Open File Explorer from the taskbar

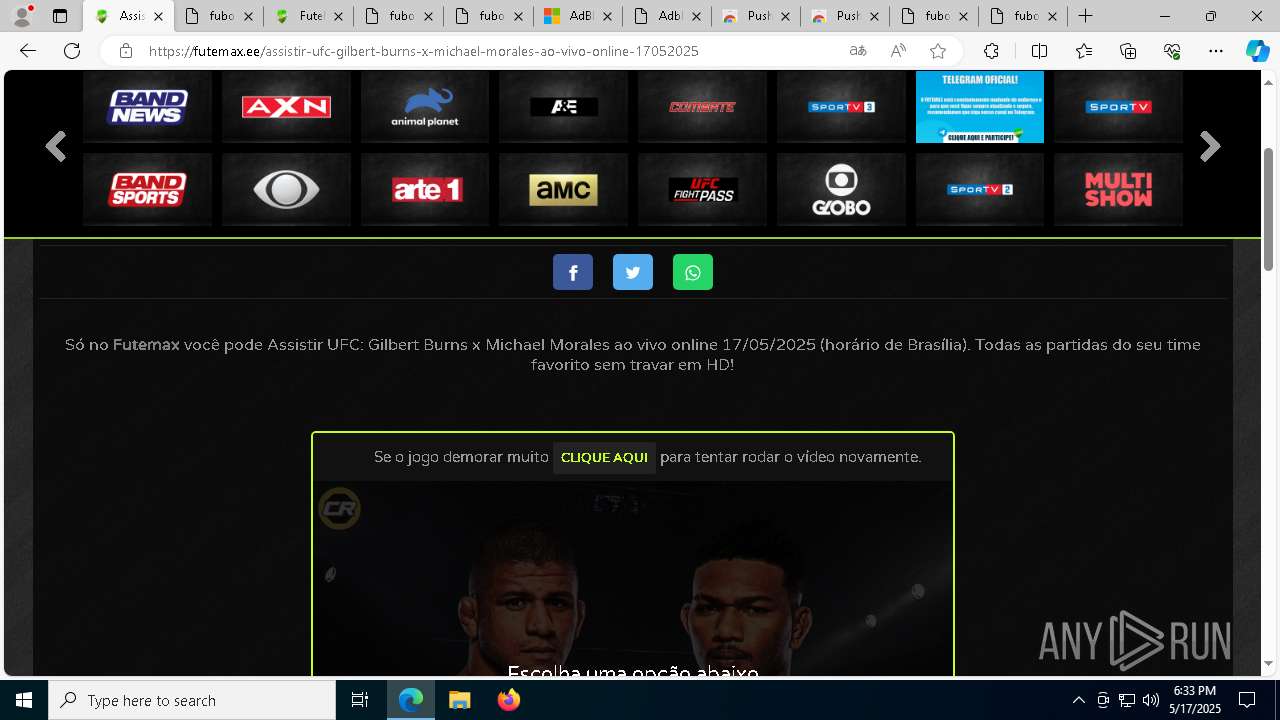[x=459, y=700]
